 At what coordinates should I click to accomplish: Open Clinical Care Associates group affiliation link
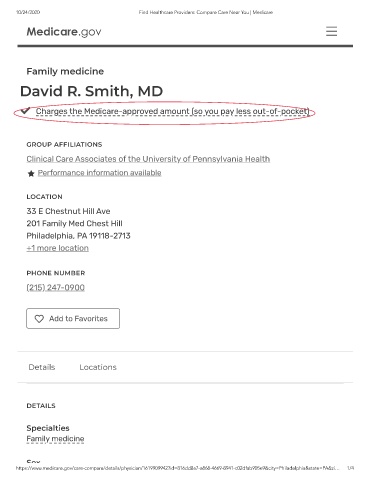point(148,159)
